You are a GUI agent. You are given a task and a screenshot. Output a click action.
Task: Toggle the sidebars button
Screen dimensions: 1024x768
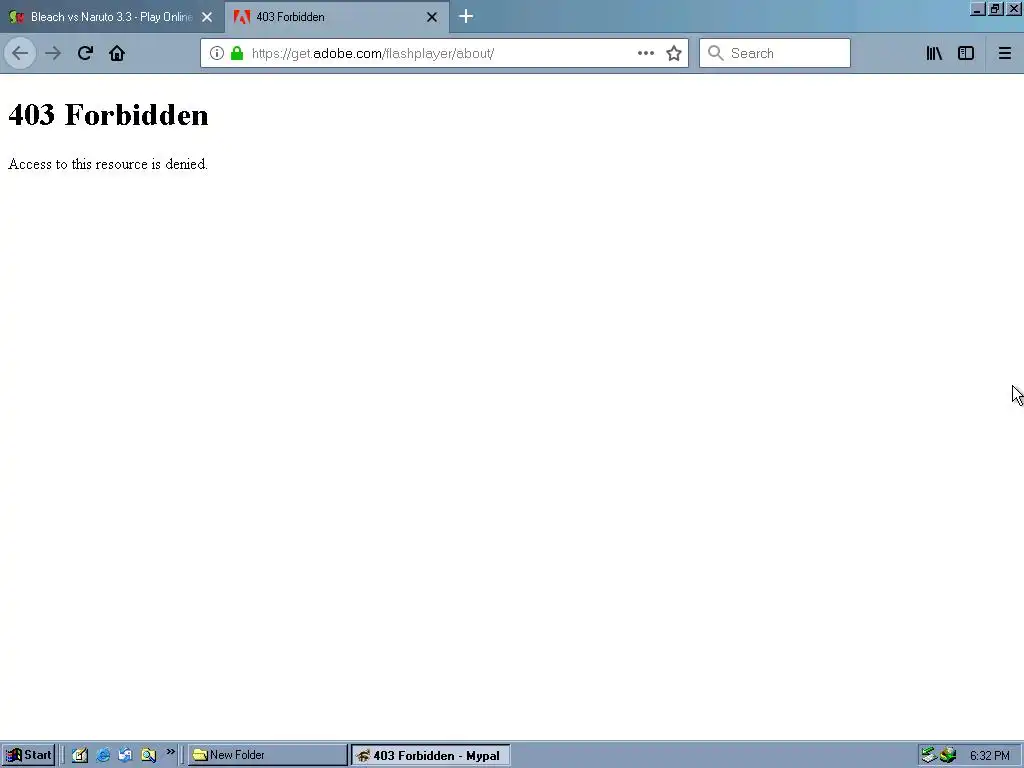[x=966, y=53]
